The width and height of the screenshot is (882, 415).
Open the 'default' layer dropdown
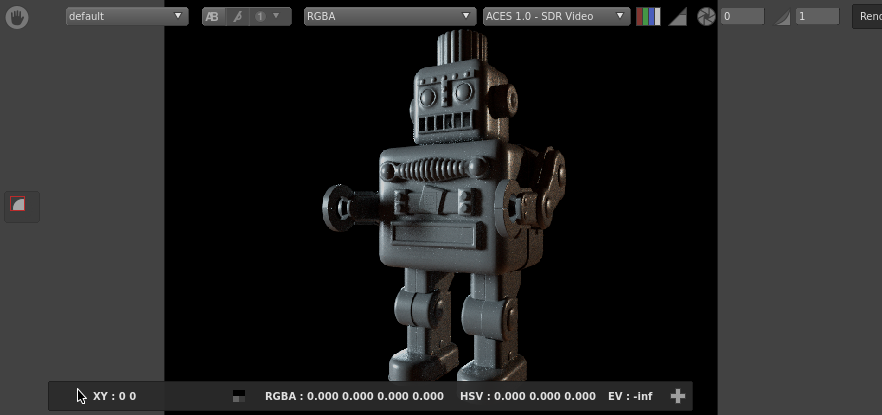coord(127,16)
